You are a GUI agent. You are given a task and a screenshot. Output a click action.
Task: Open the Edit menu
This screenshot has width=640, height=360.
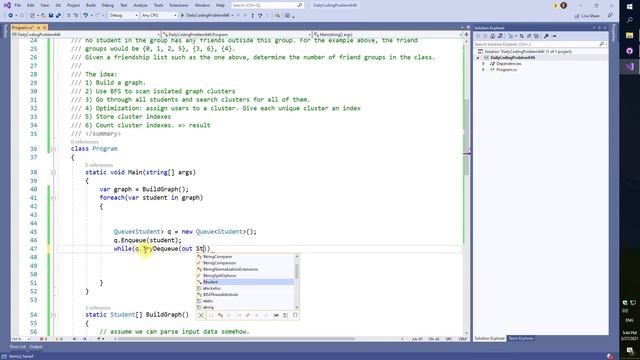coord(31,5)
